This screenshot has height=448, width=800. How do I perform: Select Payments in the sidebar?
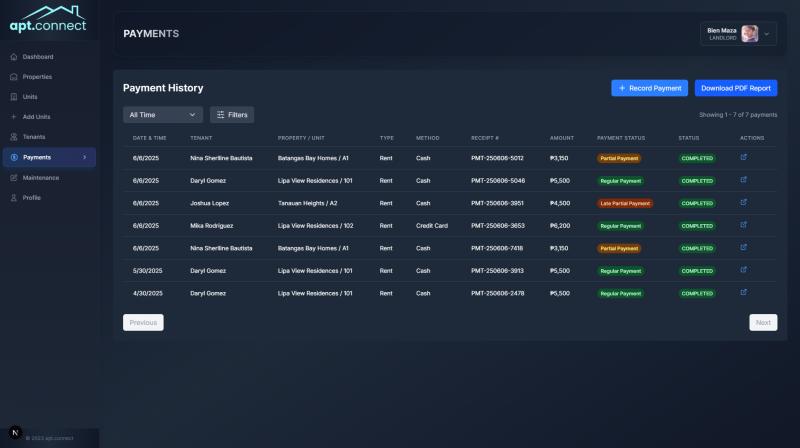coord(49,157)
